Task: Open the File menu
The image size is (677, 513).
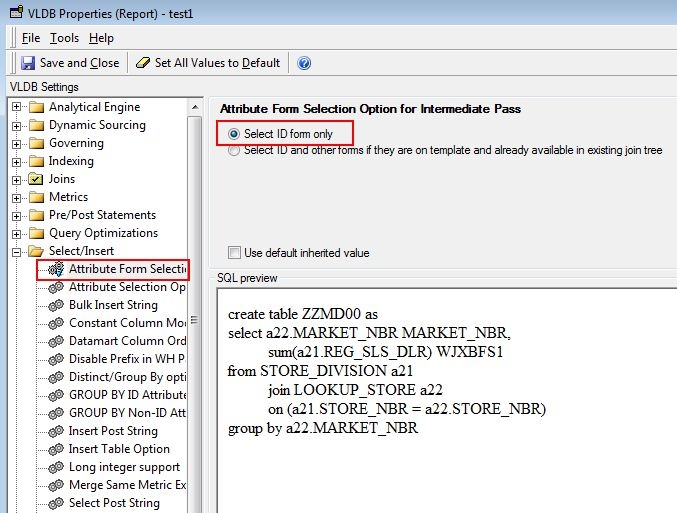Action: [x=31, y=38]
